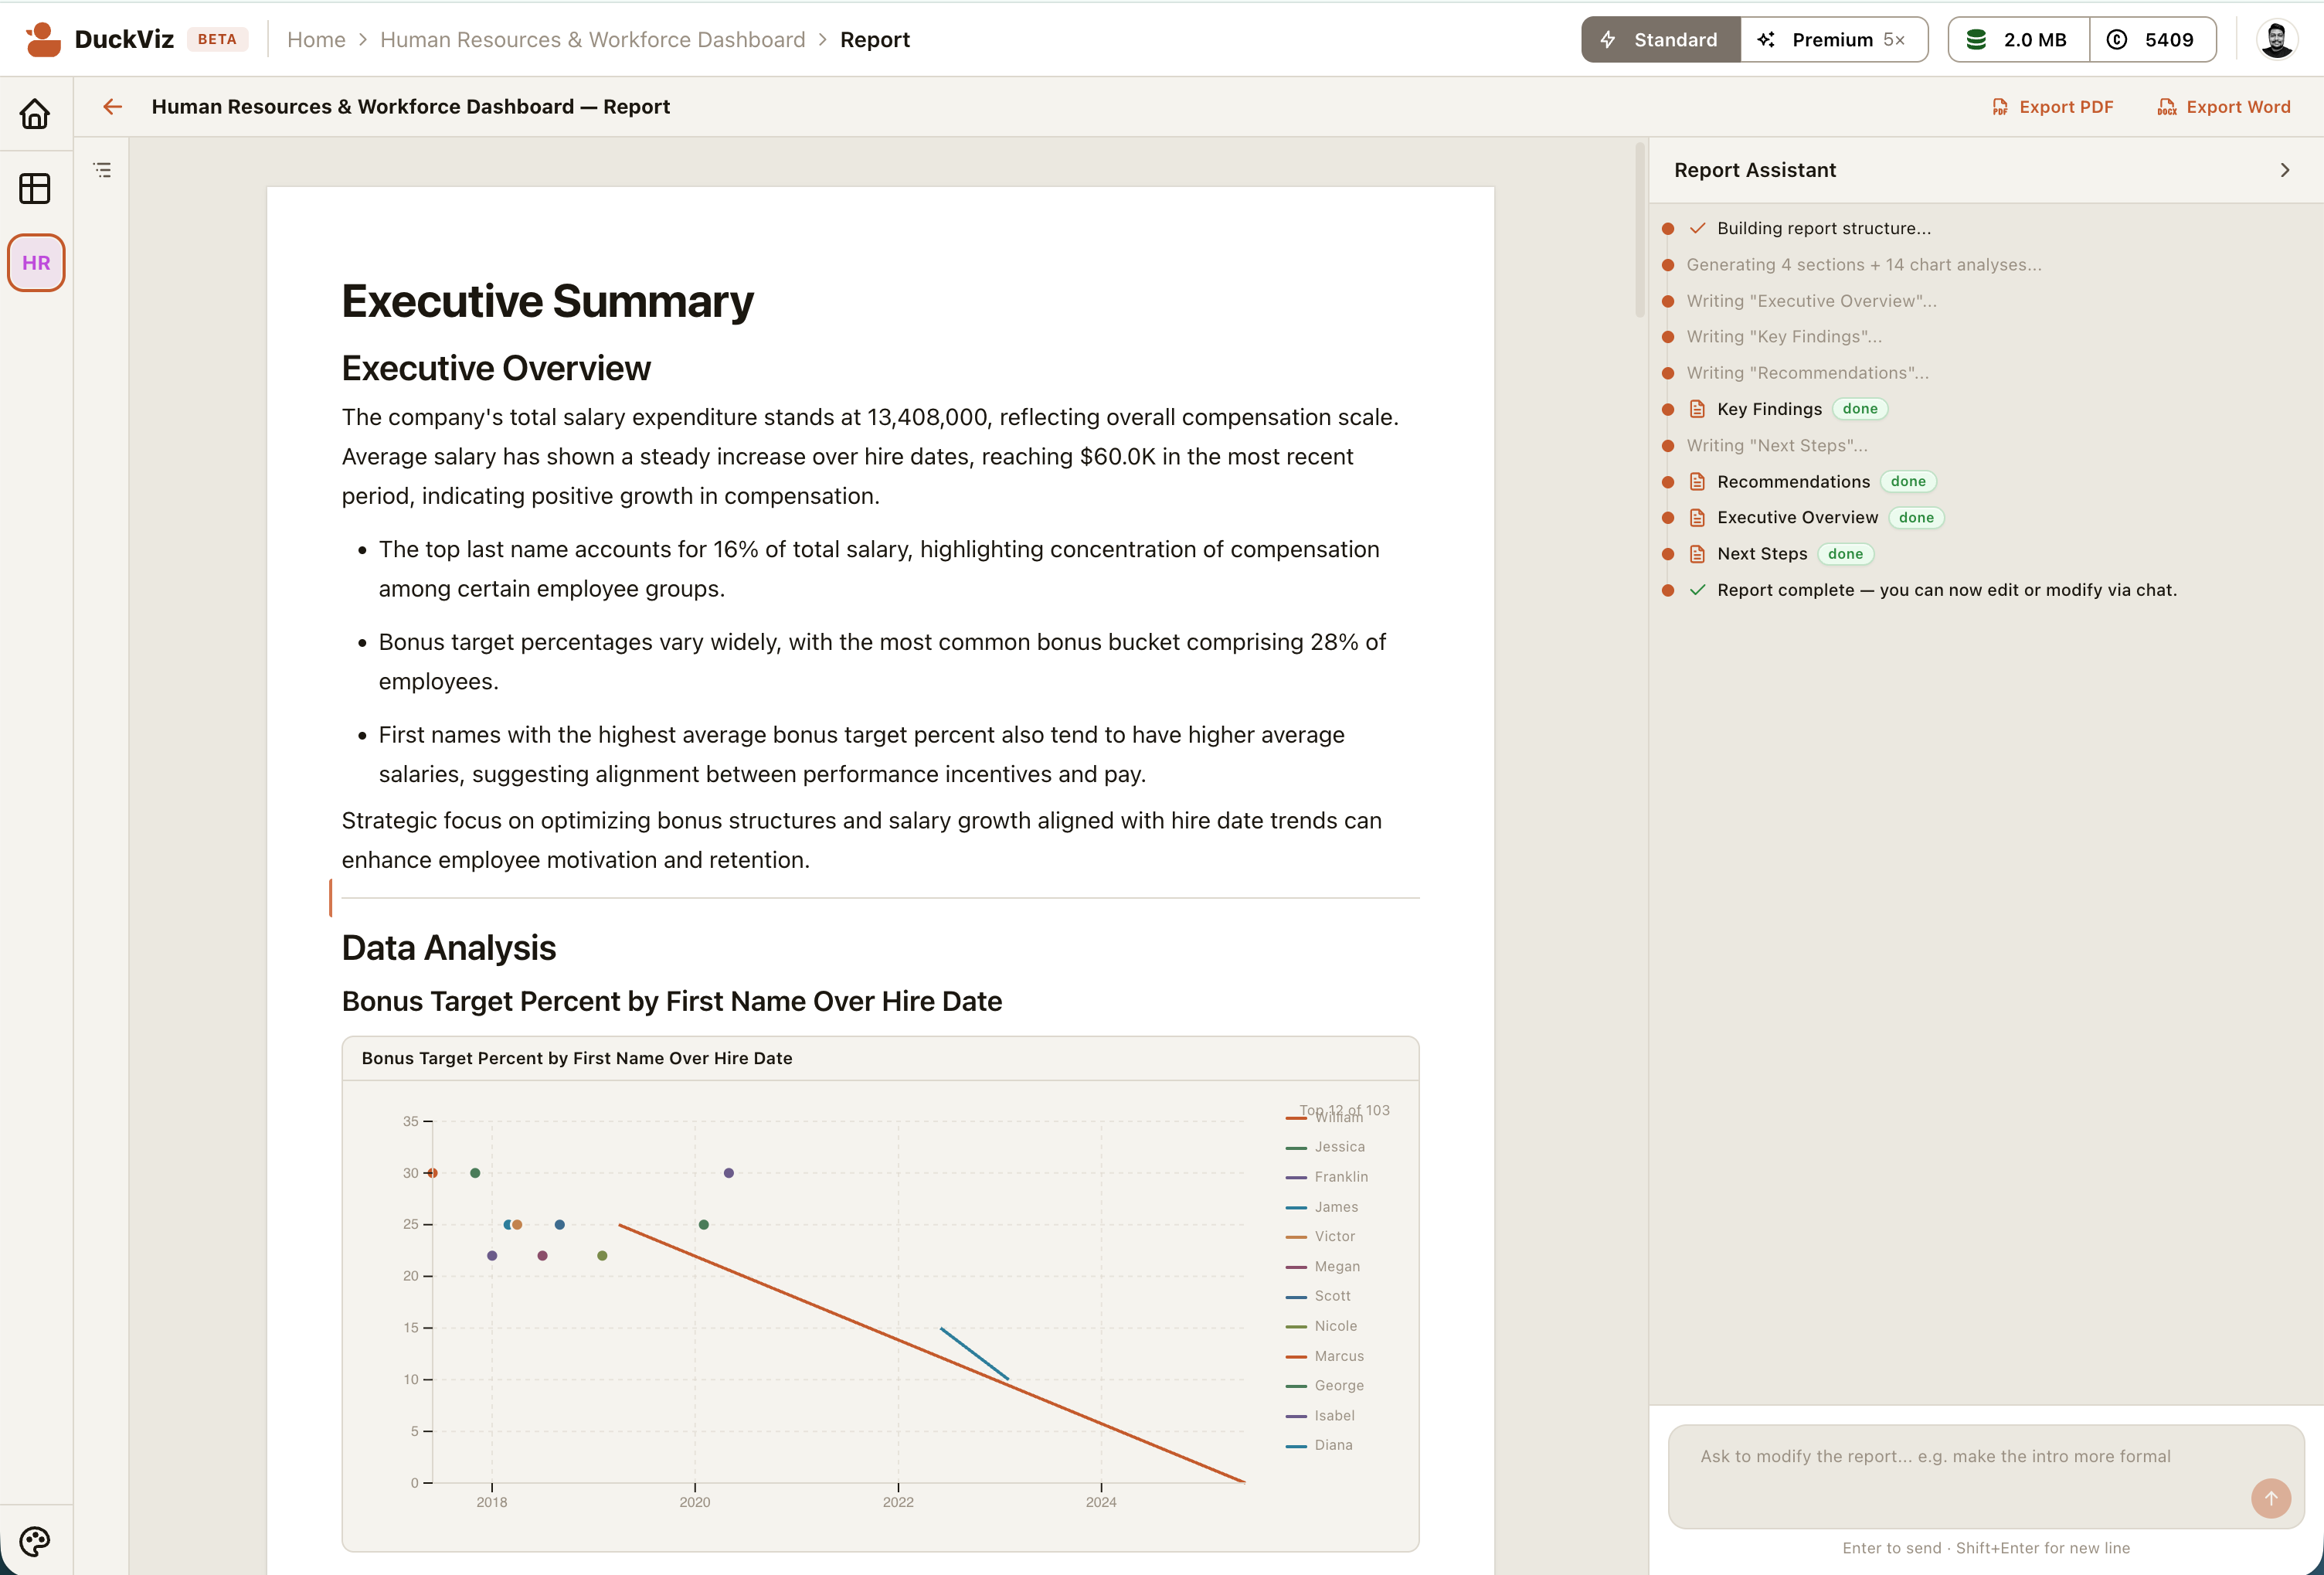Toggle Victor series in chart legend

point(1321,1237)
